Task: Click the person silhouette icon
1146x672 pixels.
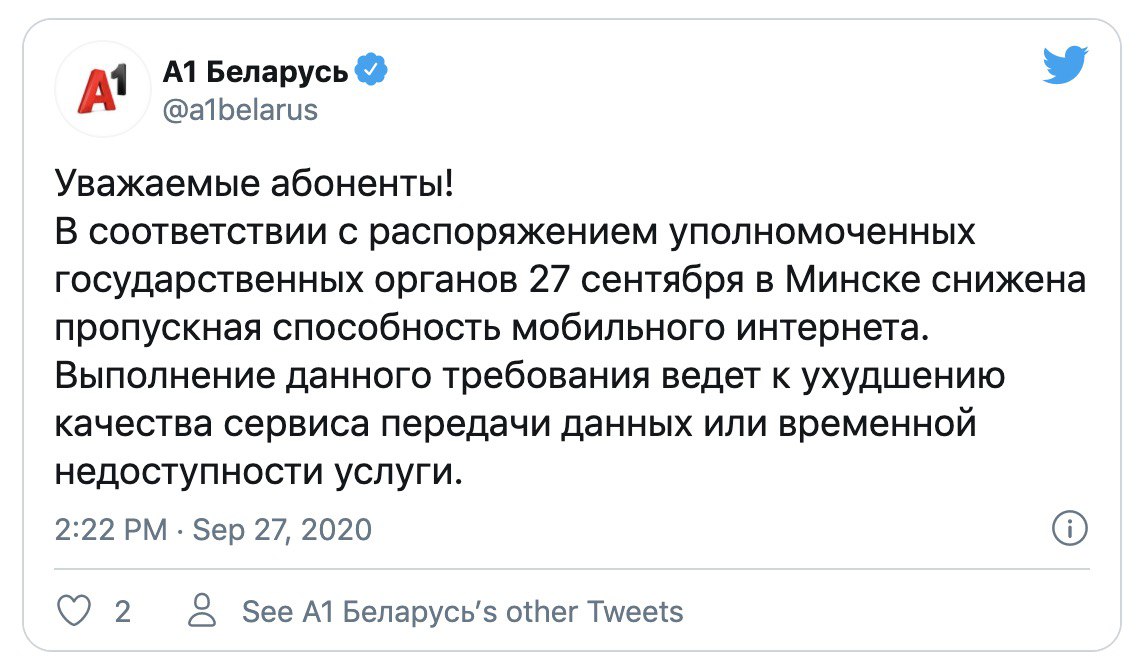Action: (204, 611)
